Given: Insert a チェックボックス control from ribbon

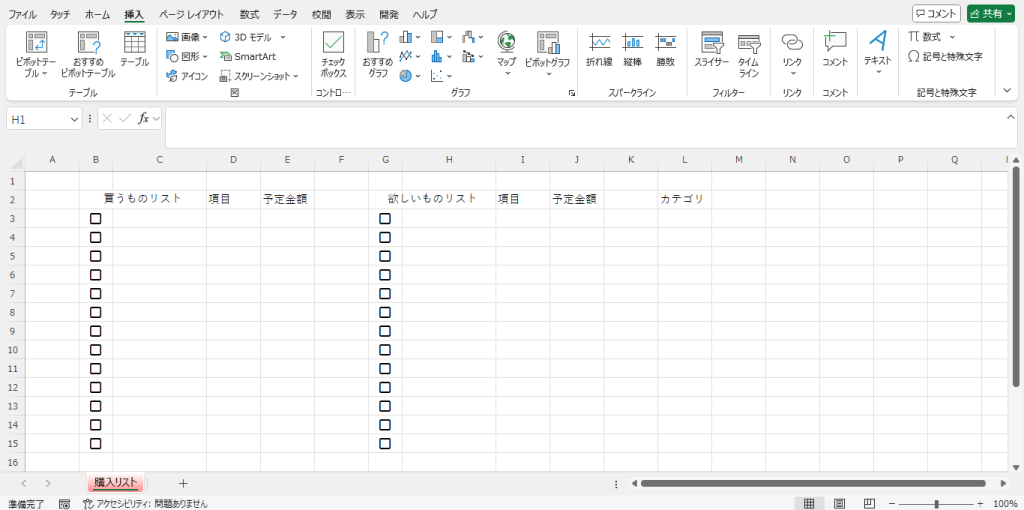Looking at the screenshot, I should click(333, 43).
